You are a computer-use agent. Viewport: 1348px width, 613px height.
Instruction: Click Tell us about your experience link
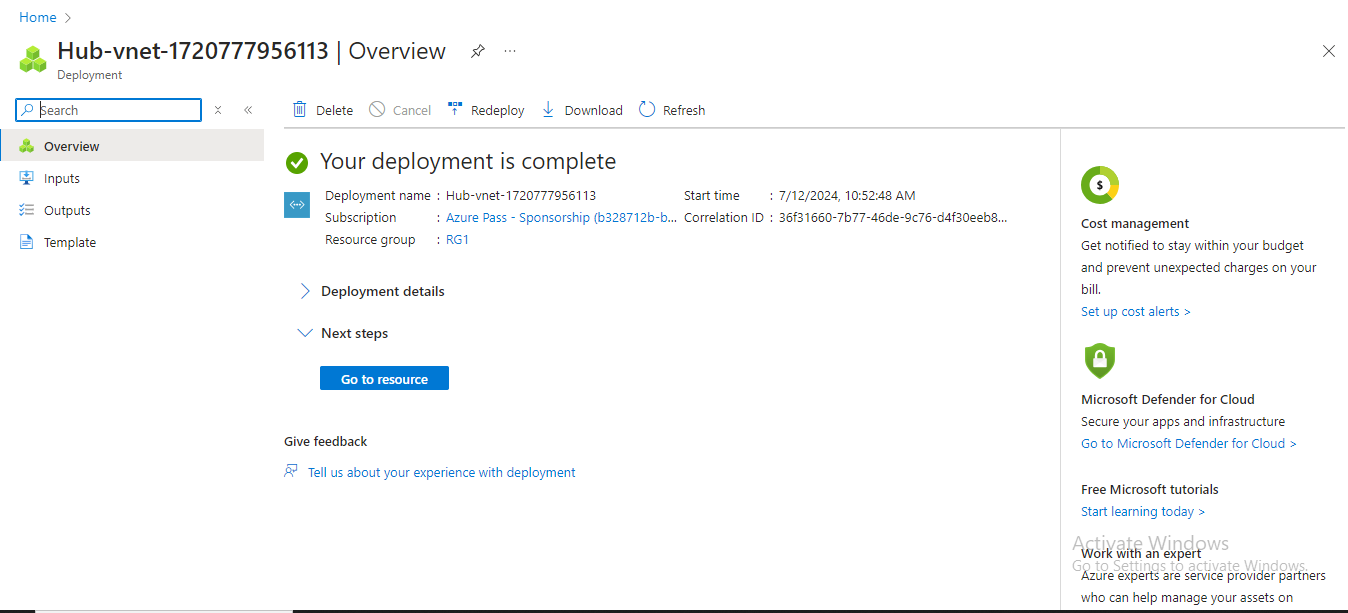[441, 472]
